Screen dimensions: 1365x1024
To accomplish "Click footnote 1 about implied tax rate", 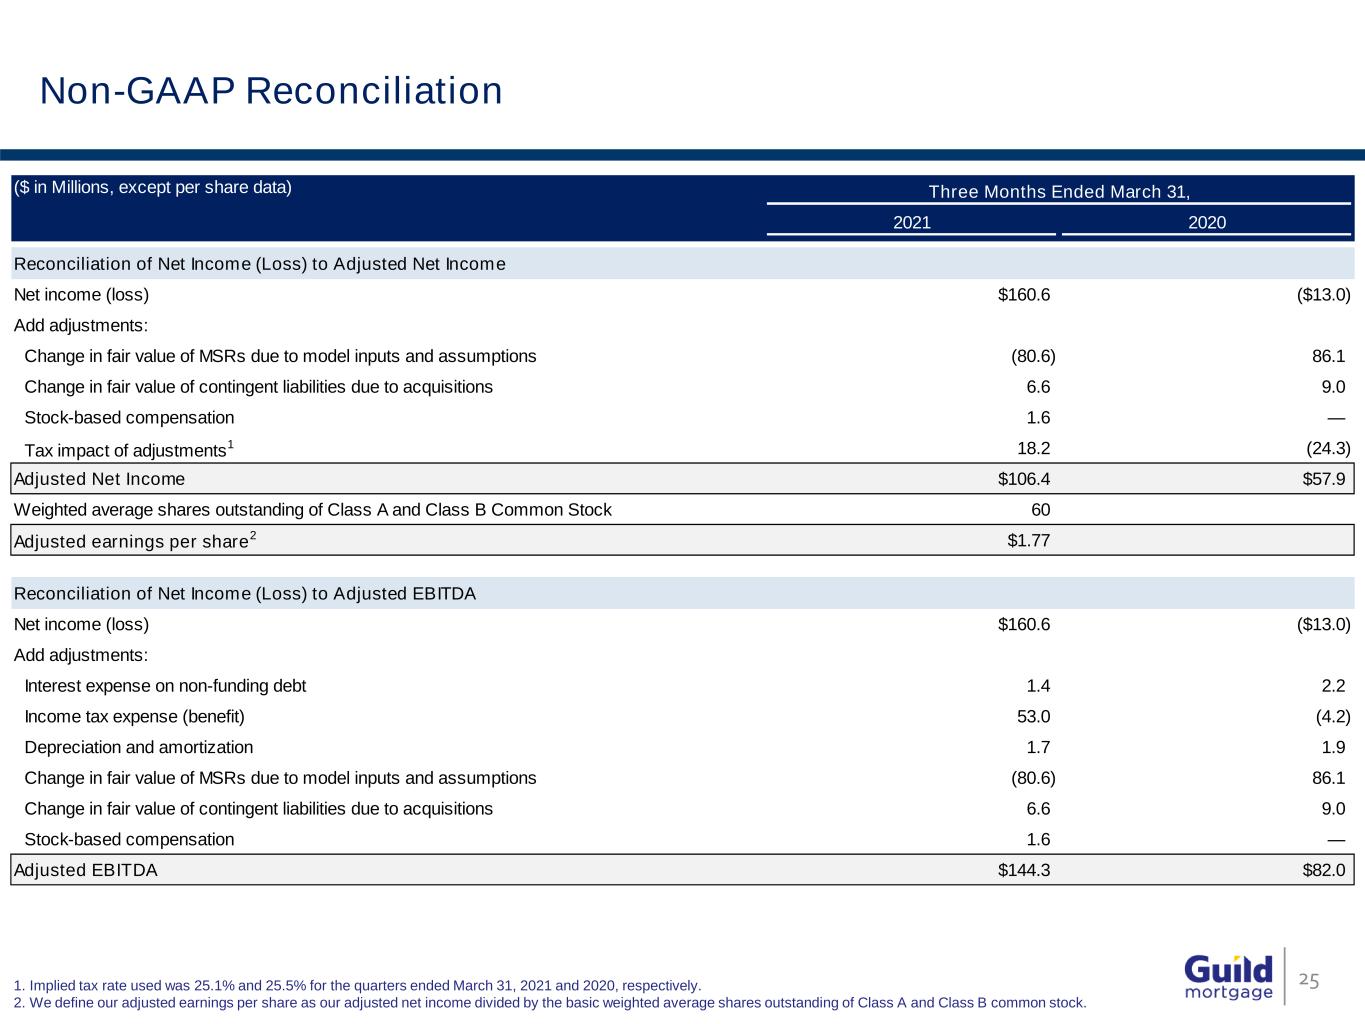I will 357,986.
